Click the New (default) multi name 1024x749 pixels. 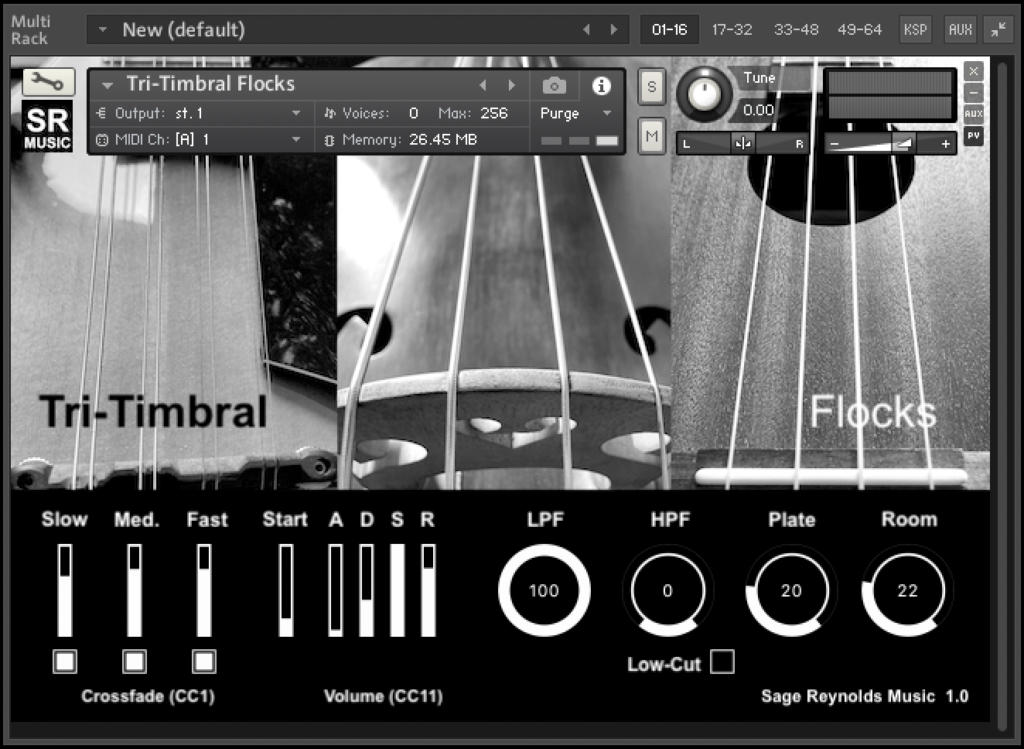pyautogui.click(x=184, y=29)
